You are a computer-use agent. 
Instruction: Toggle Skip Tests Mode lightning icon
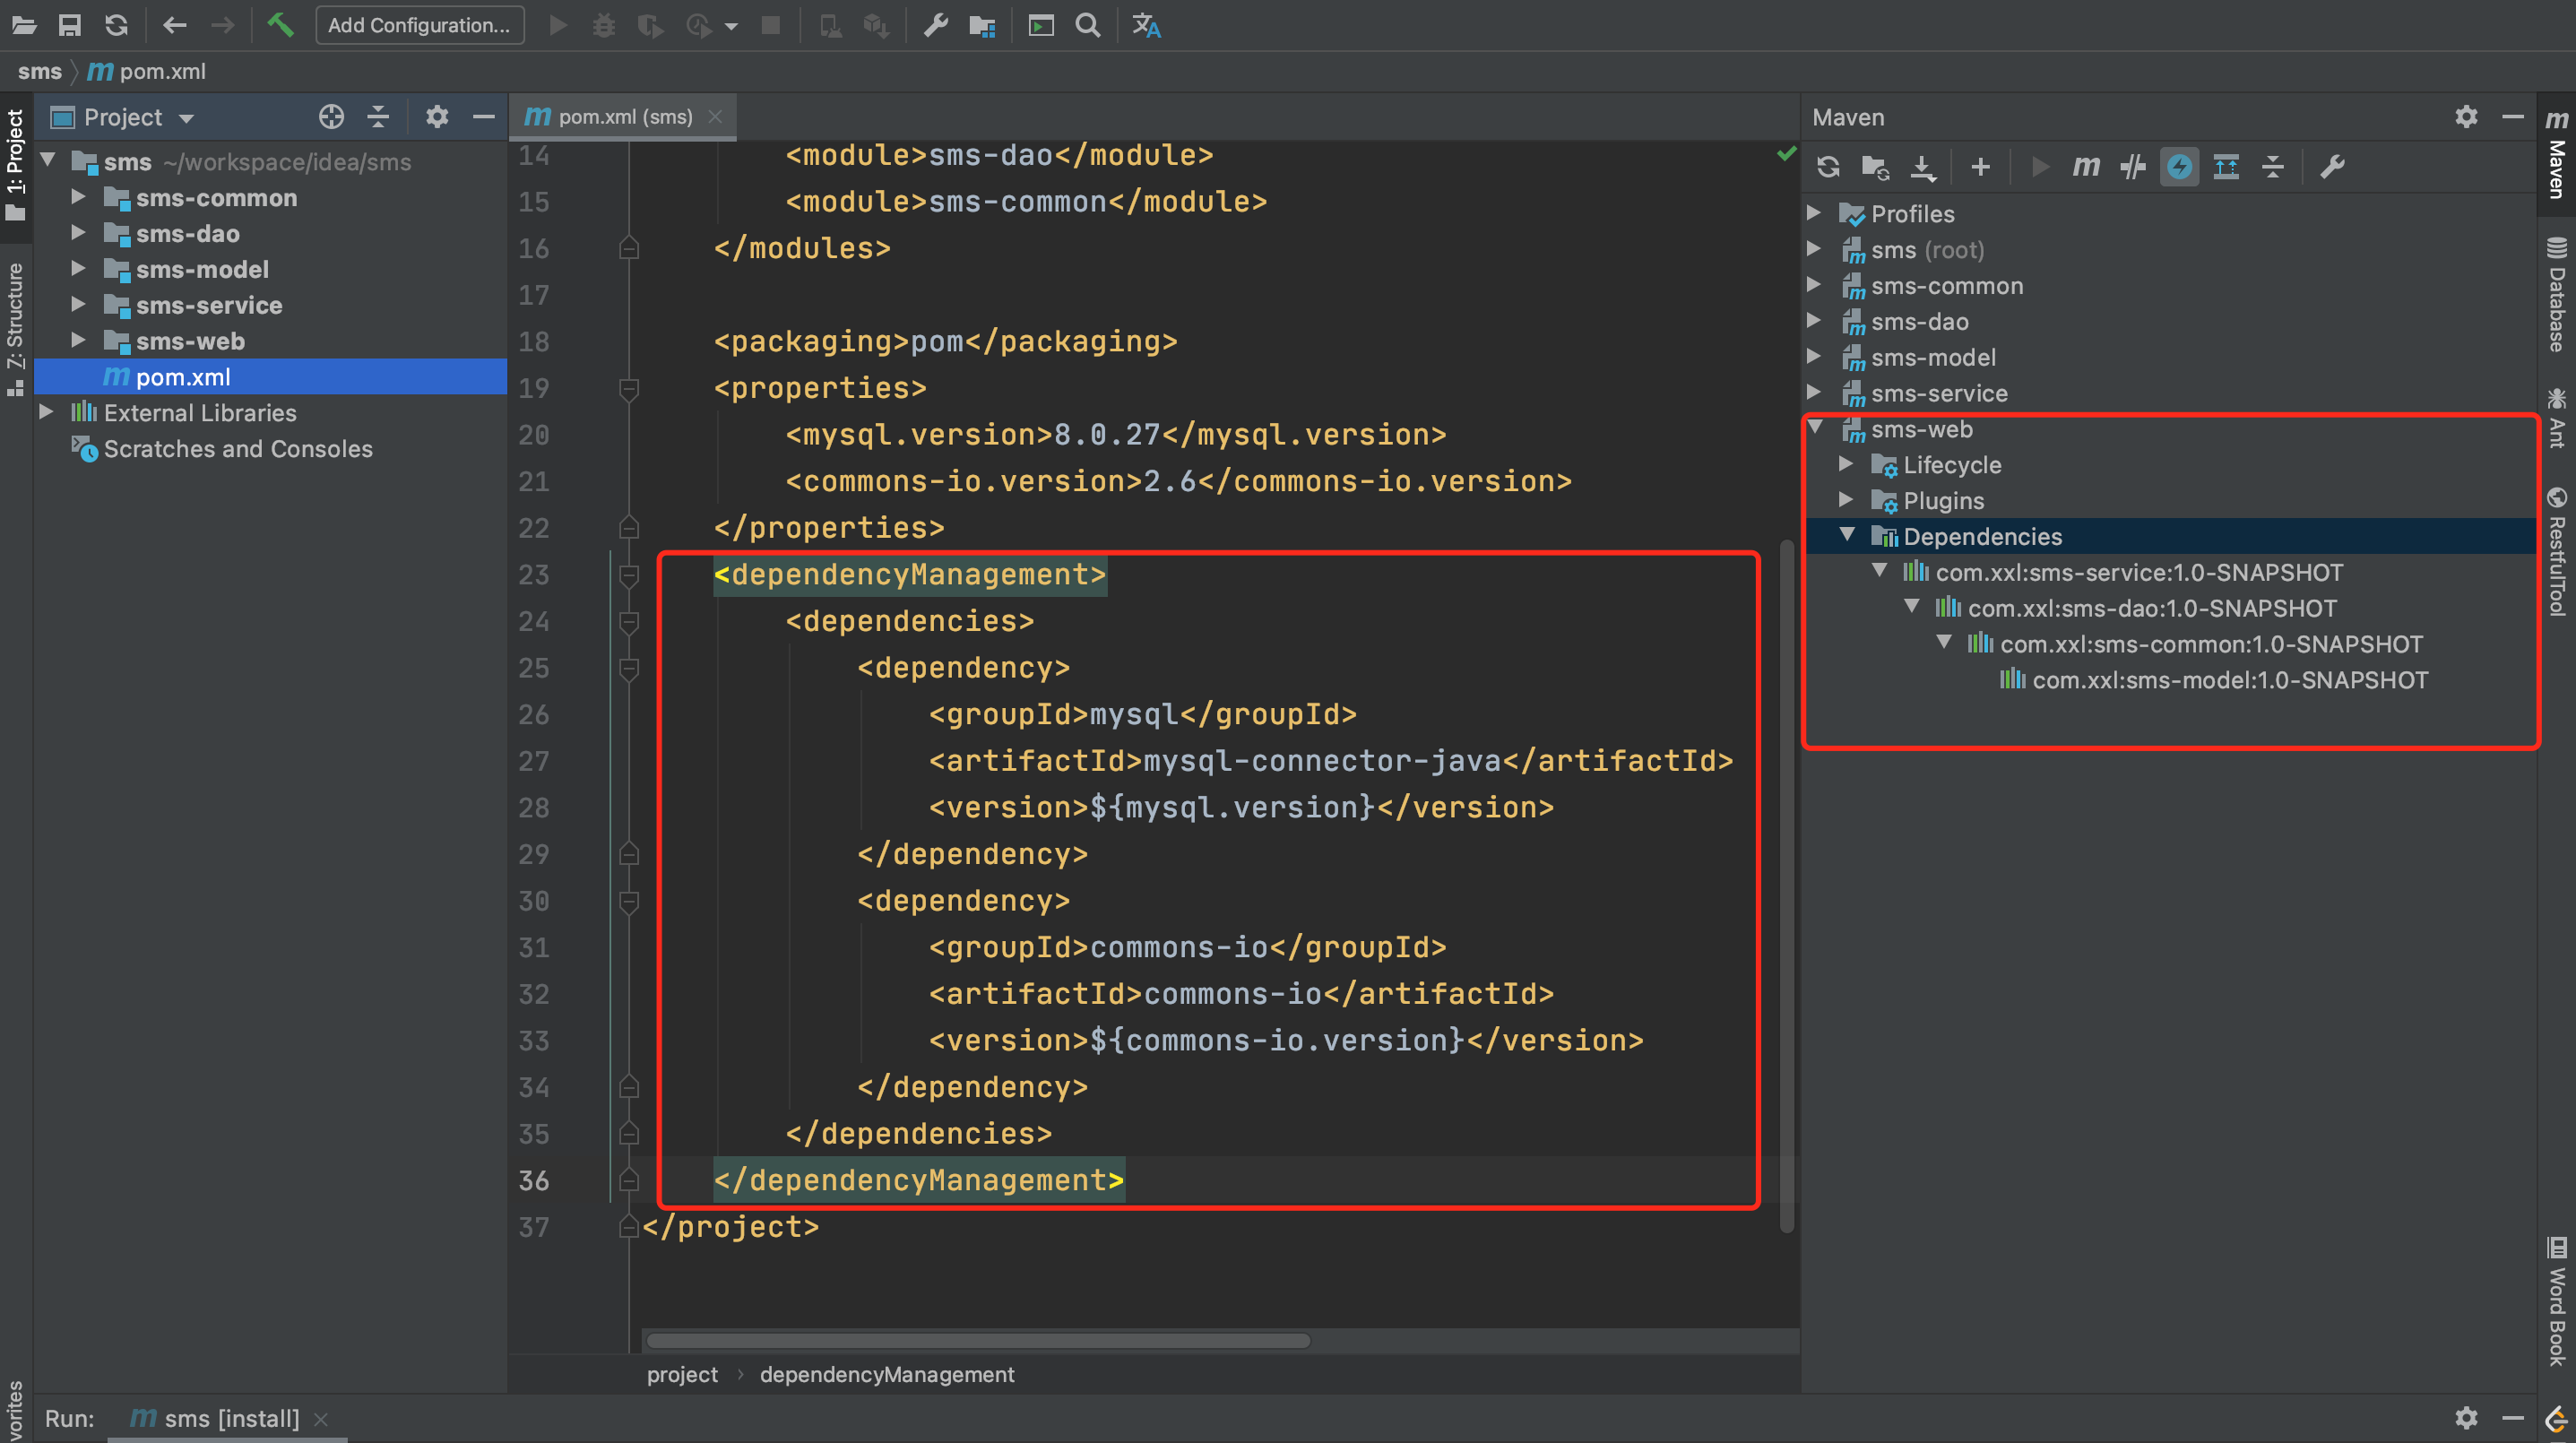click(x=2179, y=167)
